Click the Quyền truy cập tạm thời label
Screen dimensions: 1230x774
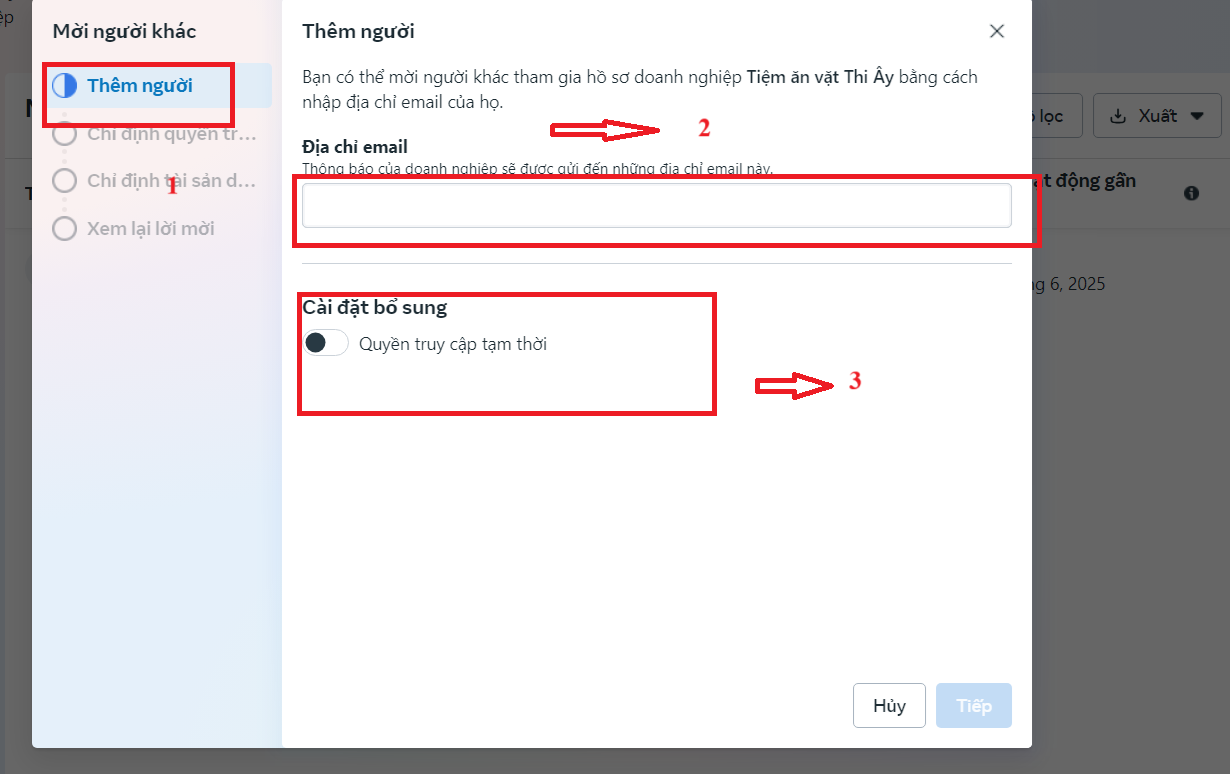click(x=453, y=344)
